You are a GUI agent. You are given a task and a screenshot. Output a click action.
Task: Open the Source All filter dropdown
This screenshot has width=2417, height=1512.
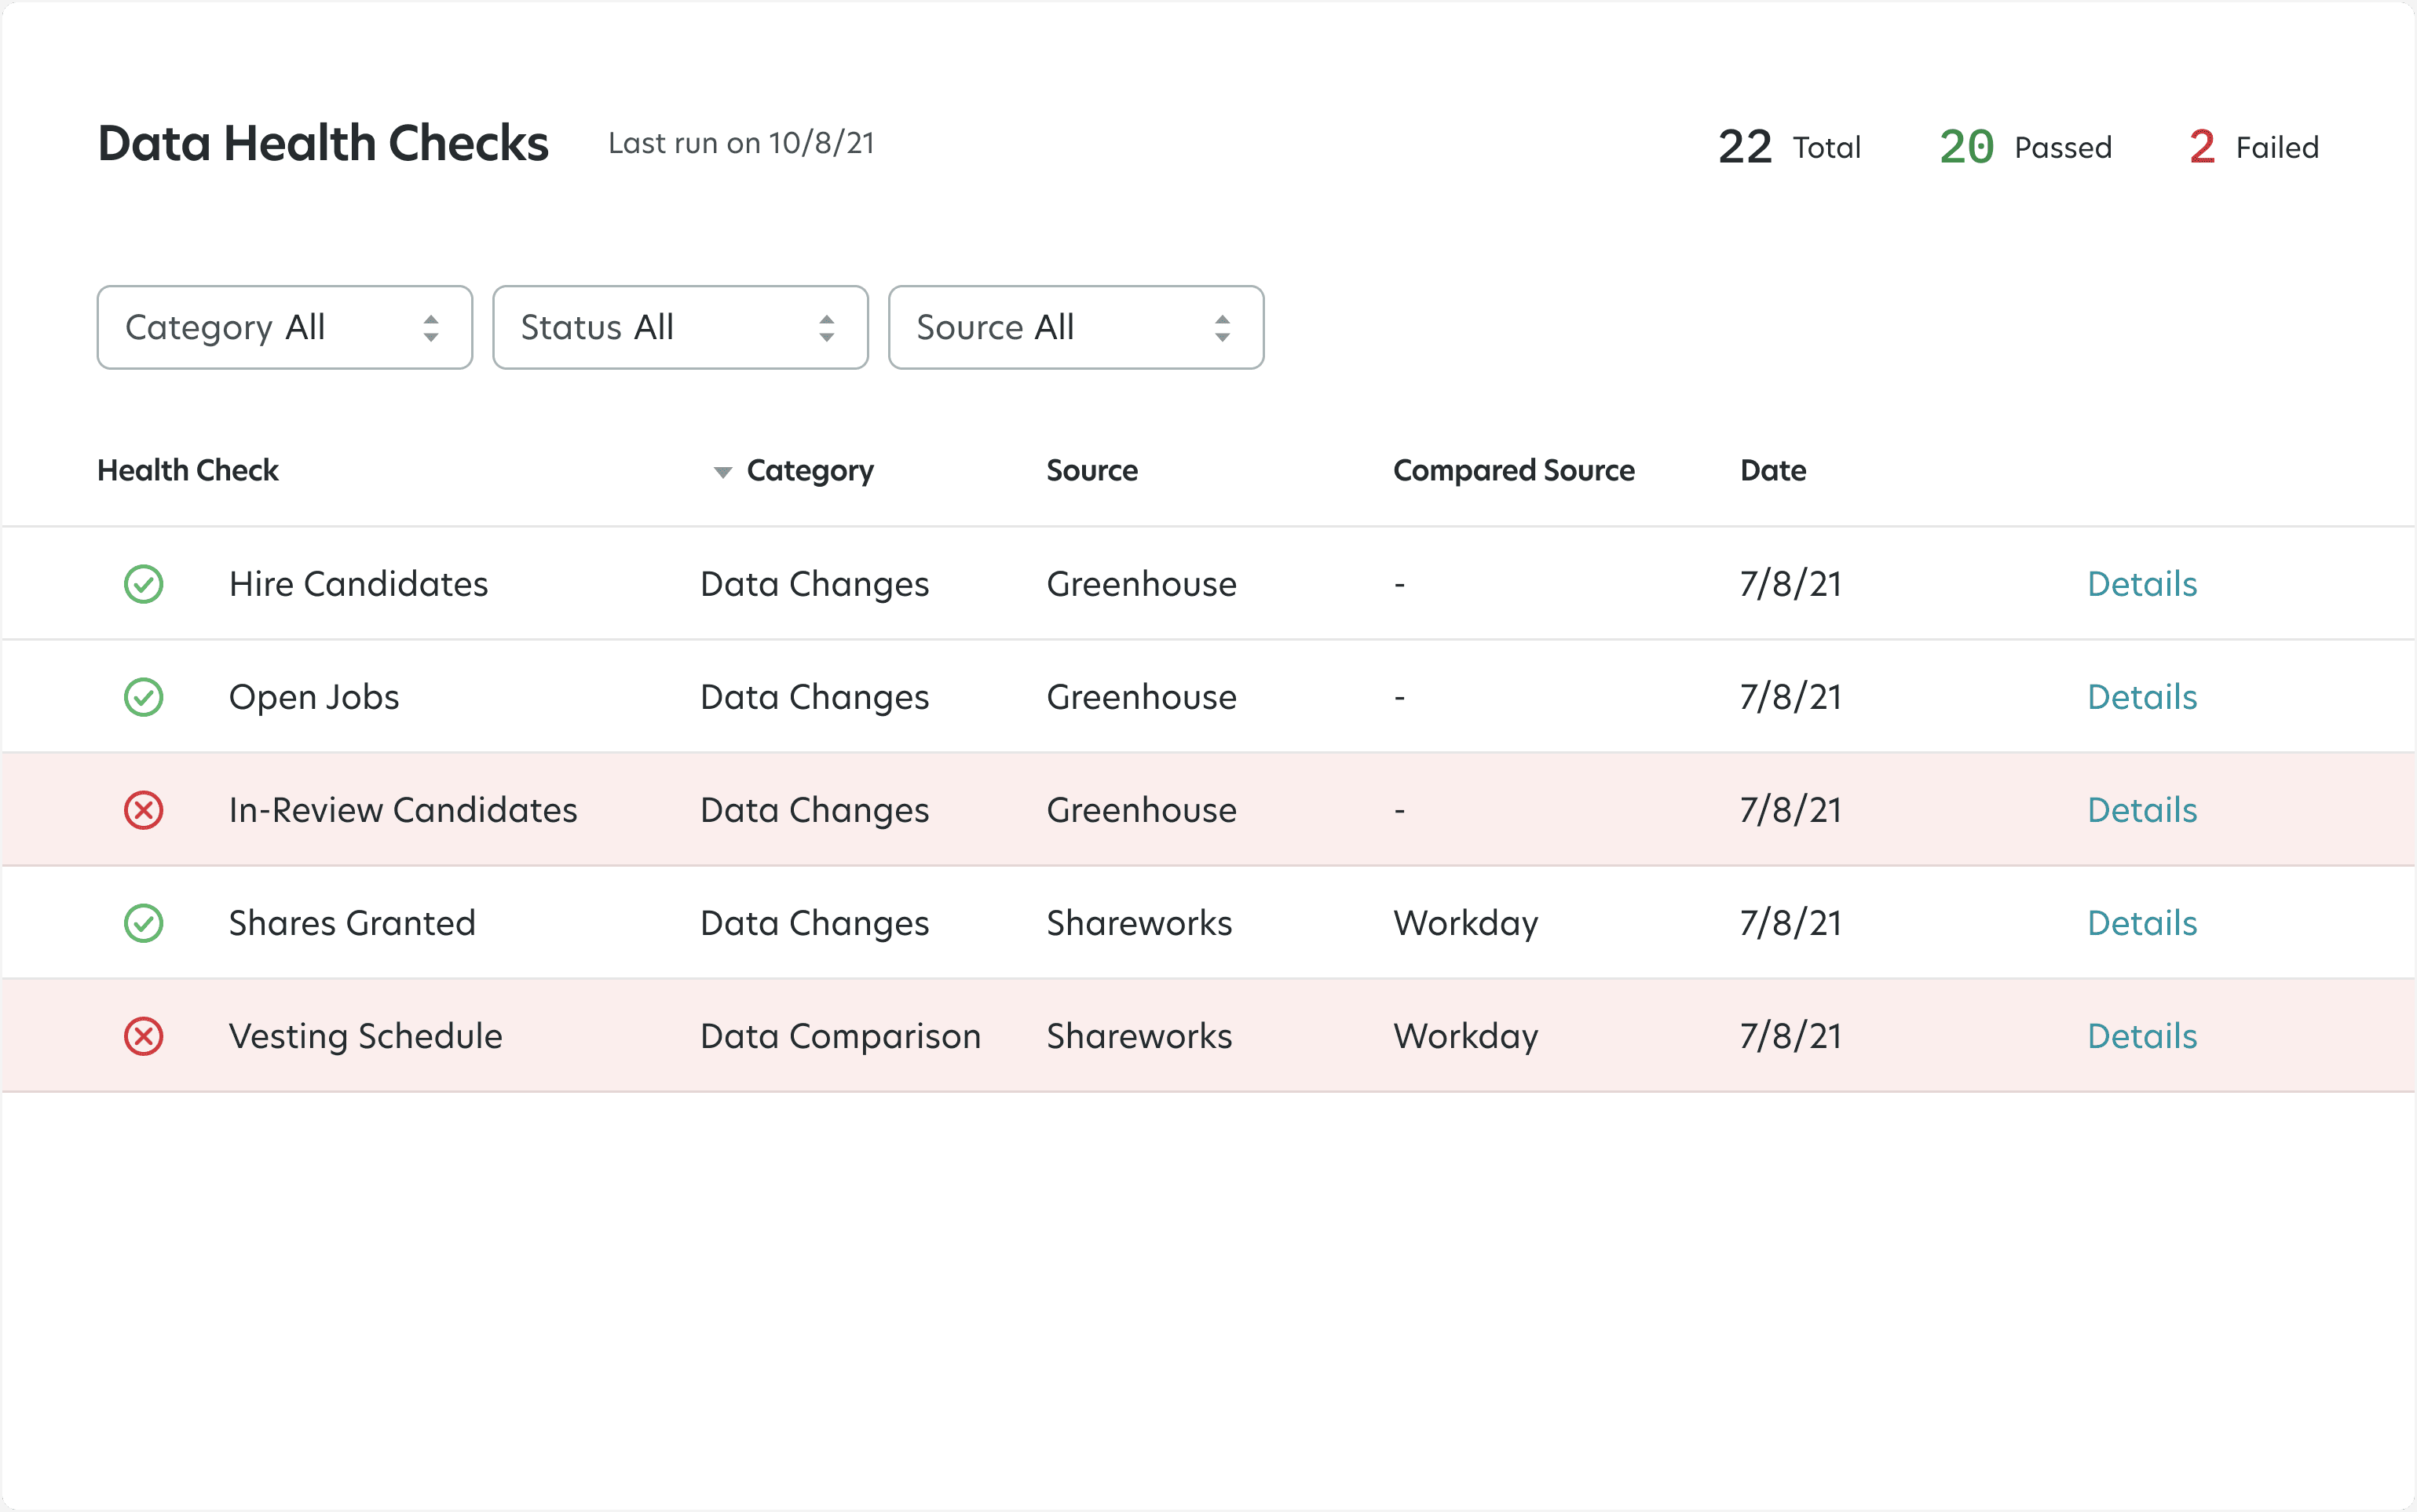point(1075,327)
